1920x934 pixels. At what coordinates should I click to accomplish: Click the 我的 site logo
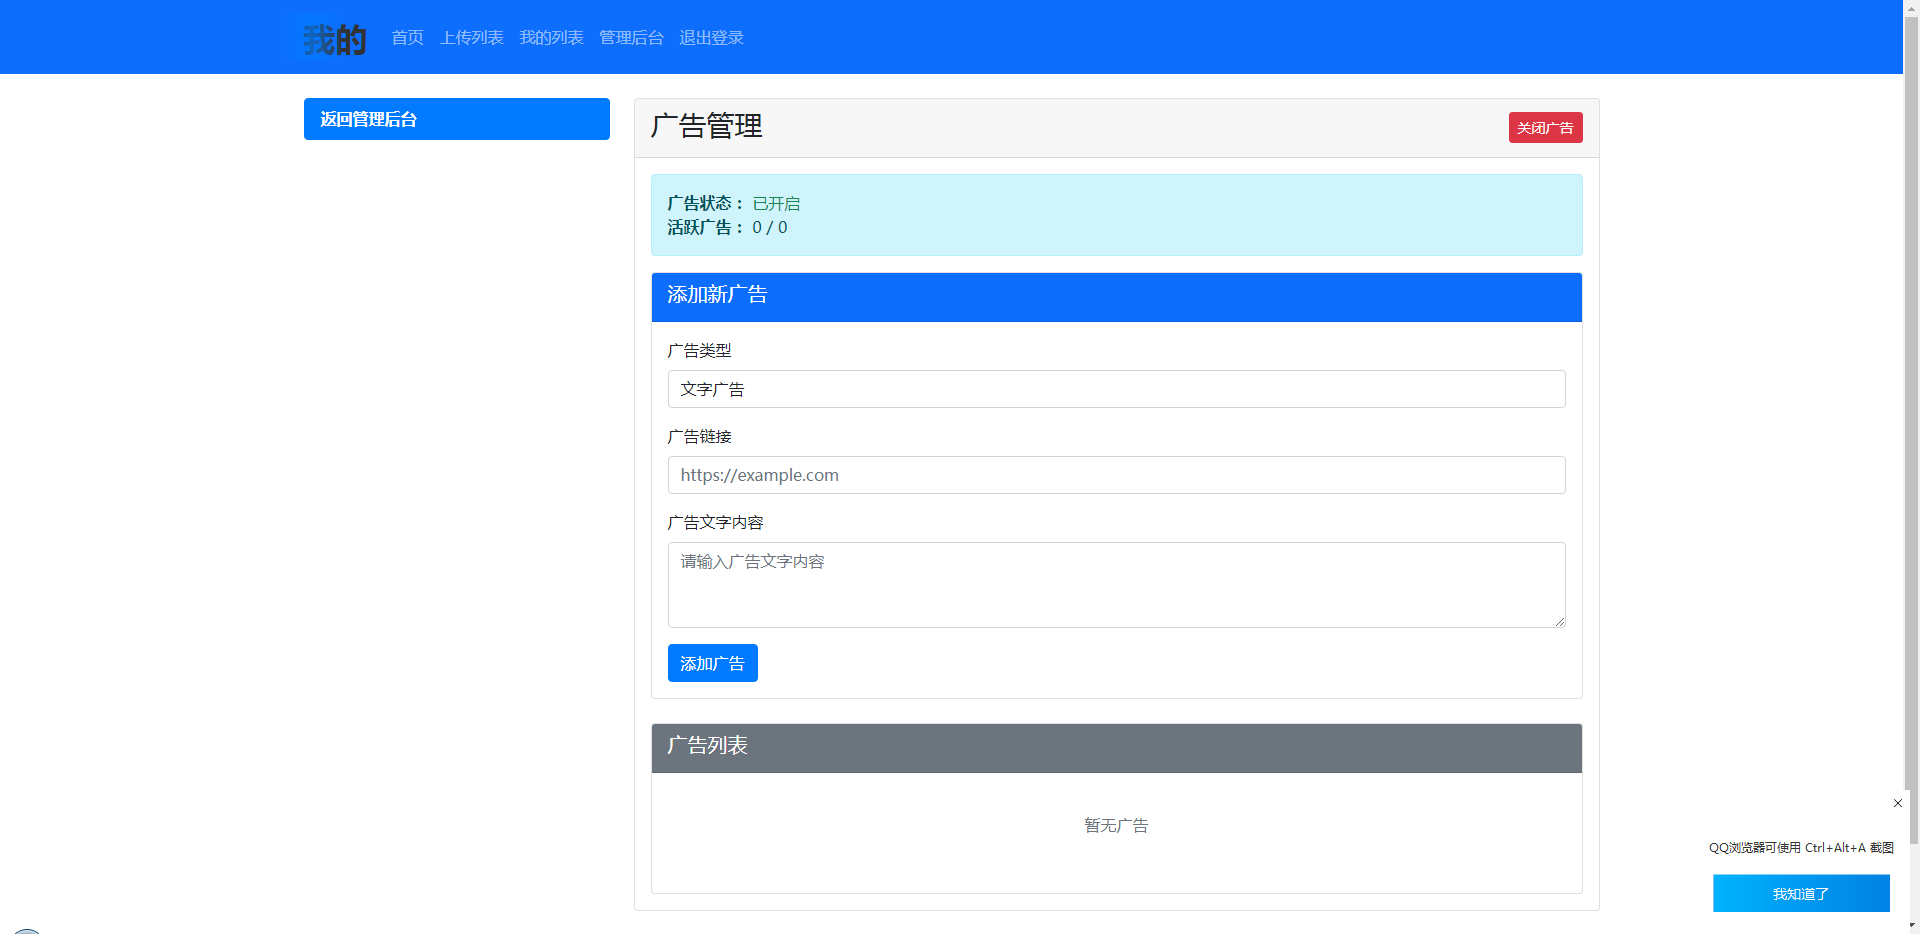click(335, 39)
